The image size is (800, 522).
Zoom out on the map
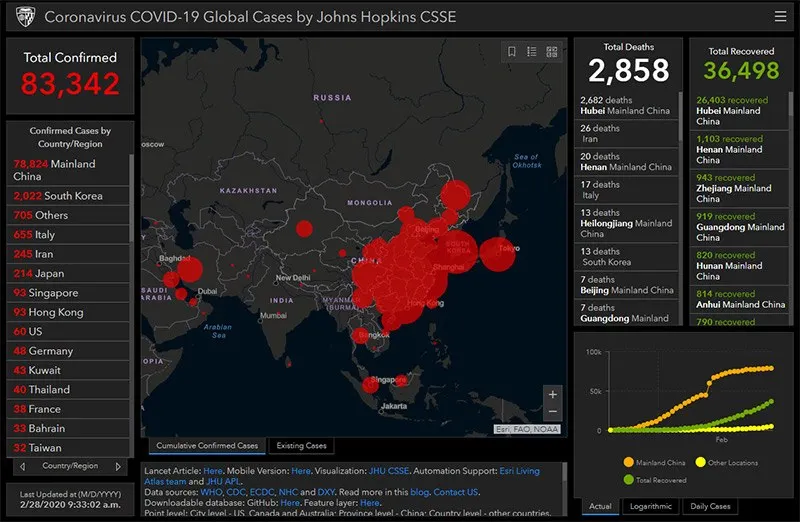pyautogui.click(x=552, y=411)
